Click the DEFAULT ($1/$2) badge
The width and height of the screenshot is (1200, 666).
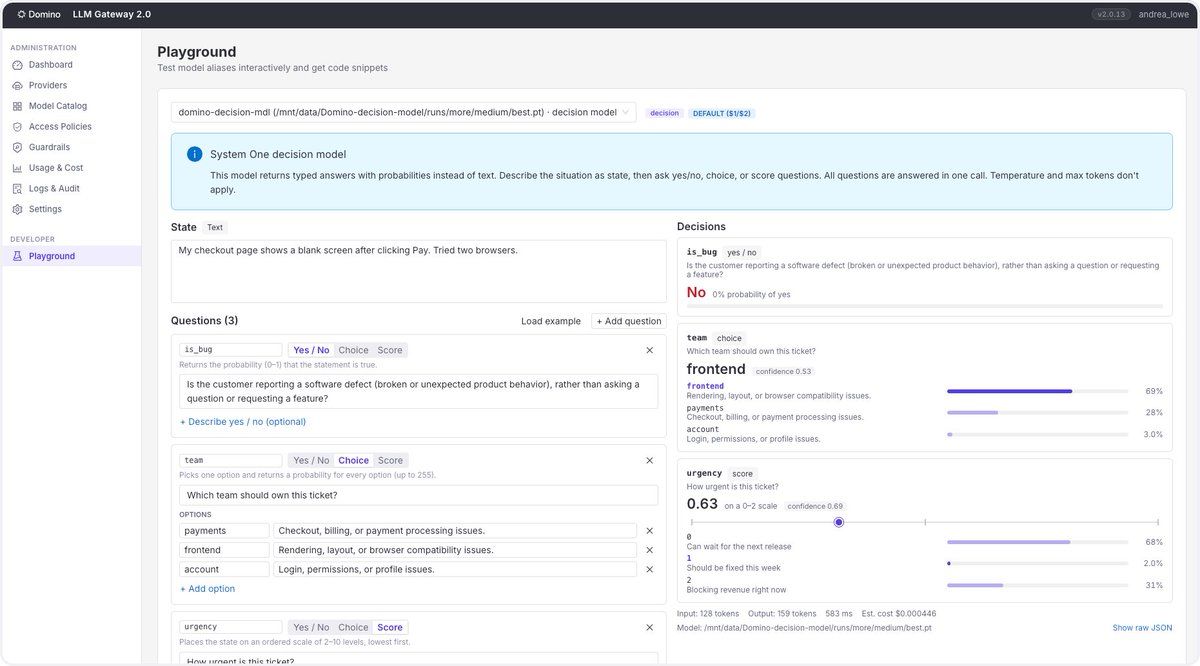click(x=721, y=113)
